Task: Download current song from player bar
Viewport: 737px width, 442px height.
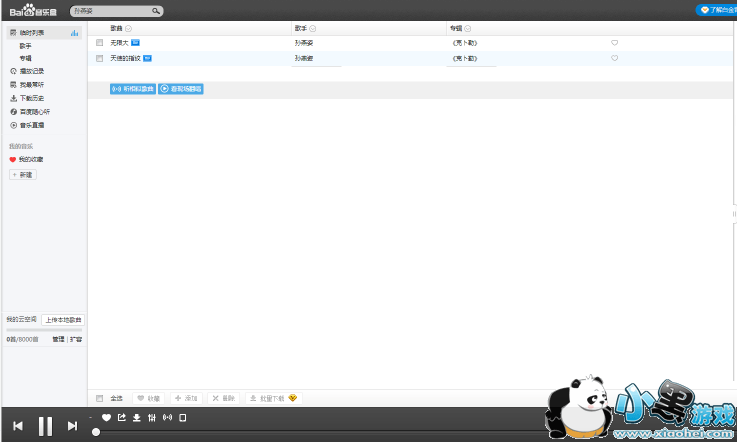Action: pos(137,418)
